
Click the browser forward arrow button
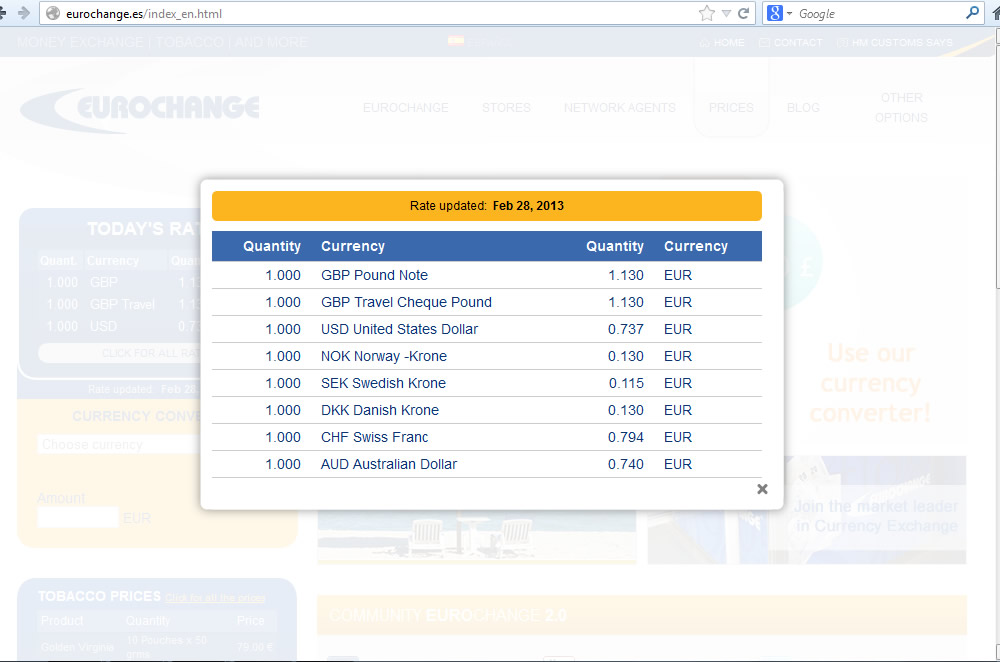pos(22,13)
